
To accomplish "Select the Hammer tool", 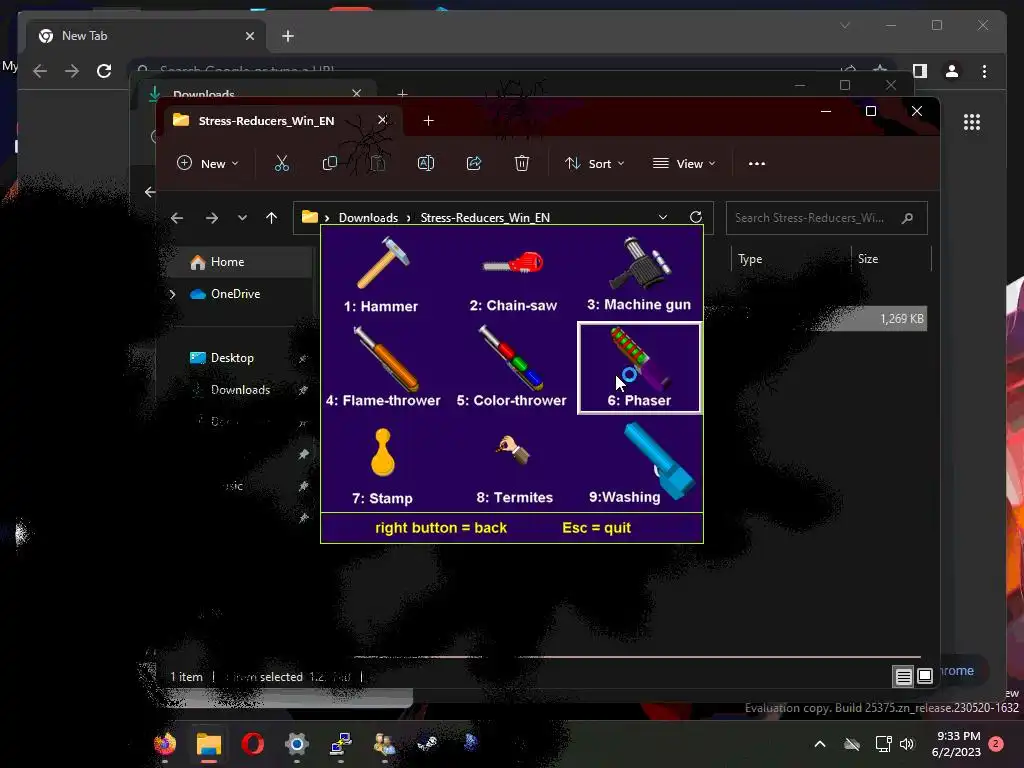I will (x=383, y=274).
